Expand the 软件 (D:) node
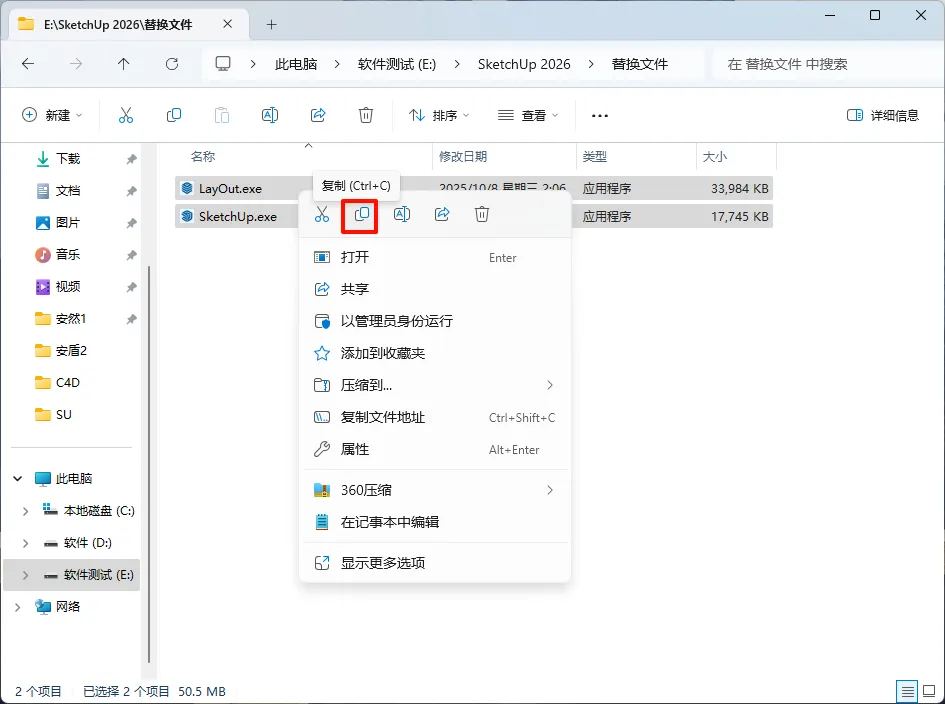The width and height of the screenshot is (945, 704). coord(25,543)
